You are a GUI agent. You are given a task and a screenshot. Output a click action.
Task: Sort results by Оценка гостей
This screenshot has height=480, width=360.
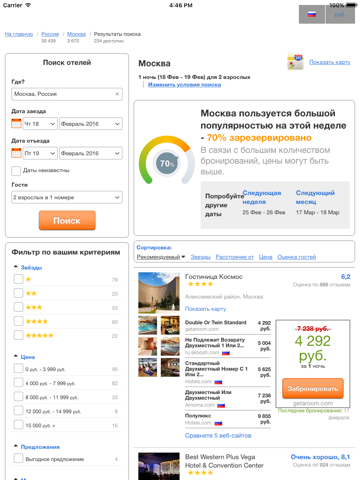pyautogui.click(x=297, y=257)
